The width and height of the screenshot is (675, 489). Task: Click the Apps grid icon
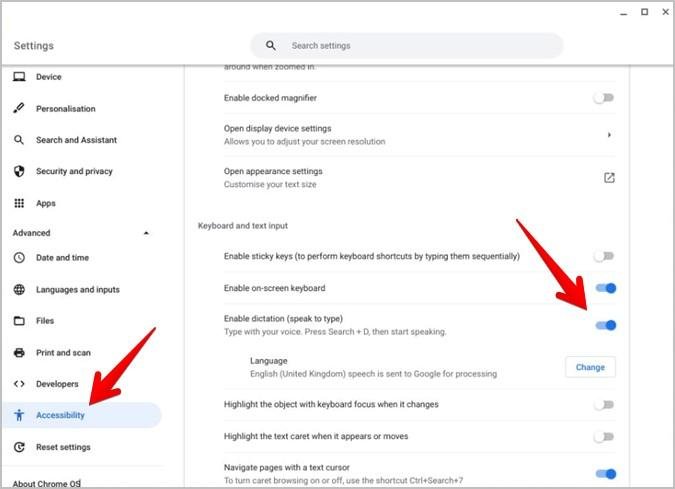19,203
